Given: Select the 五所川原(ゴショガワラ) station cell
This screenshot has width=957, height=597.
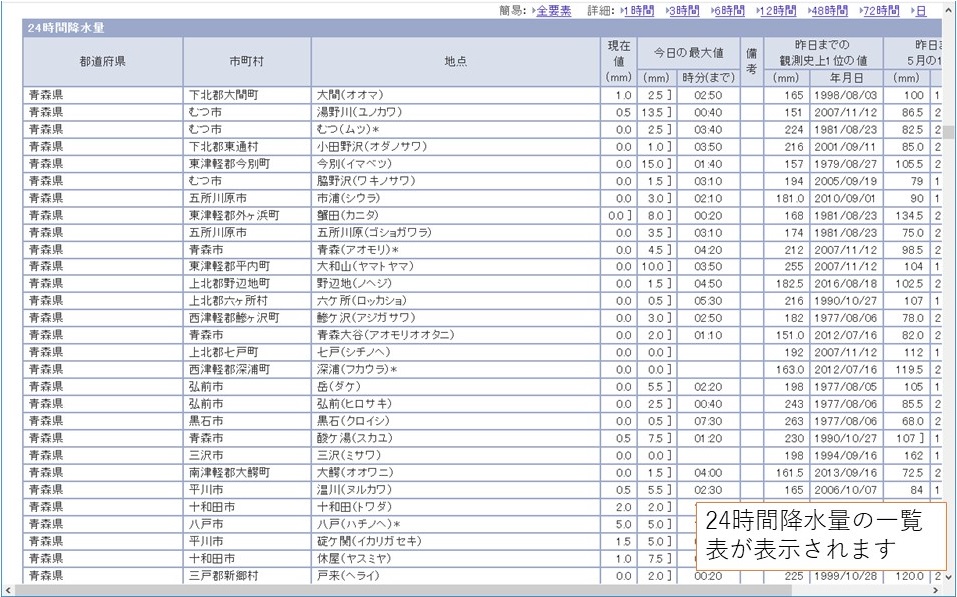Looking at the screenshot, I should [455, 232].
